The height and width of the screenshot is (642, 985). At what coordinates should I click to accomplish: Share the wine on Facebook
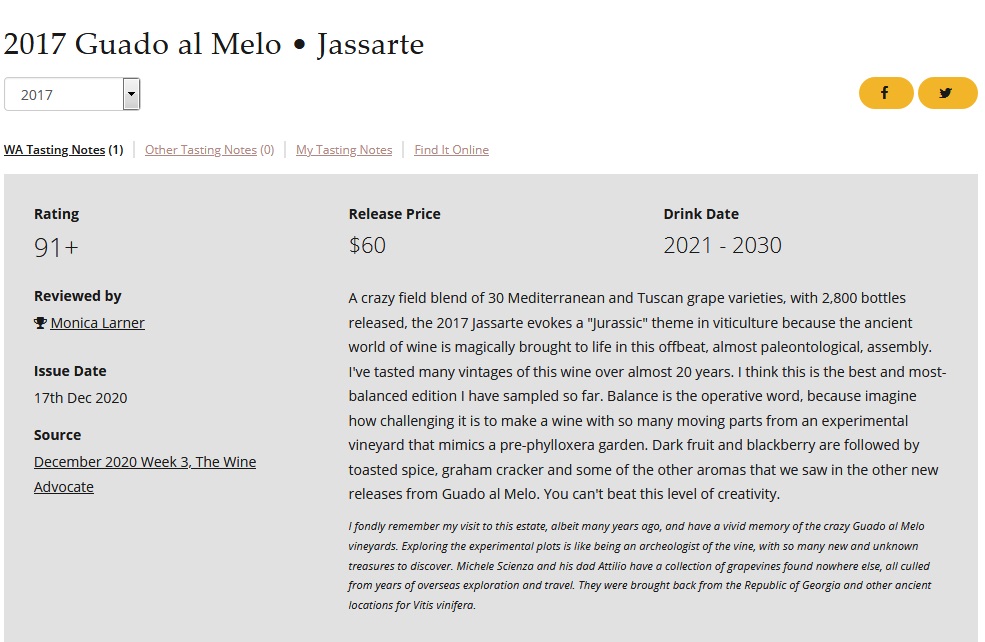[x=886, y=93]
